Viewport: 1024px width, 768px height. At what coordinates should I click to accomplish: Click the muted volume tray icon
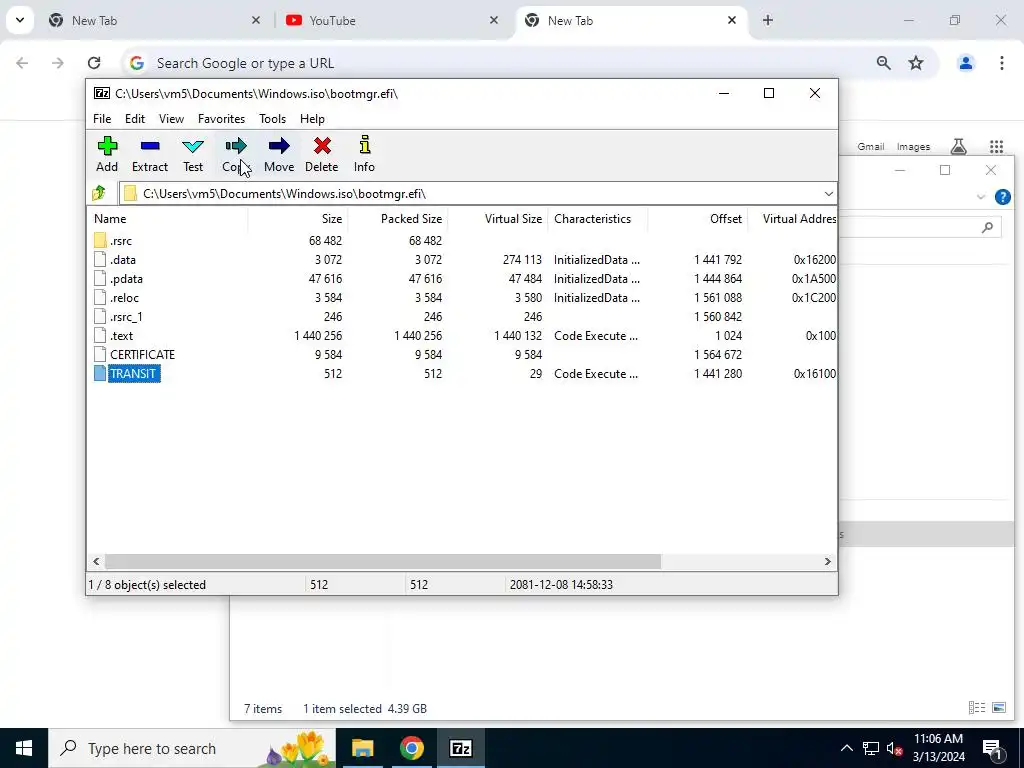tap(894, 748)
